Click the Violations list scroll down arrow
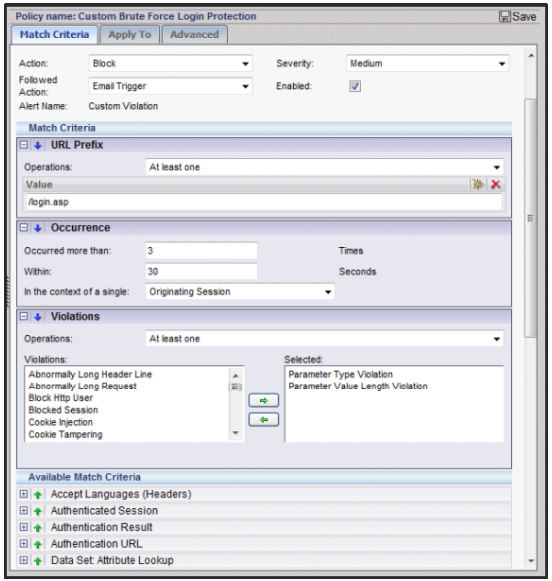Viewport: 552px width, 581px height. [x=236, y=433]
